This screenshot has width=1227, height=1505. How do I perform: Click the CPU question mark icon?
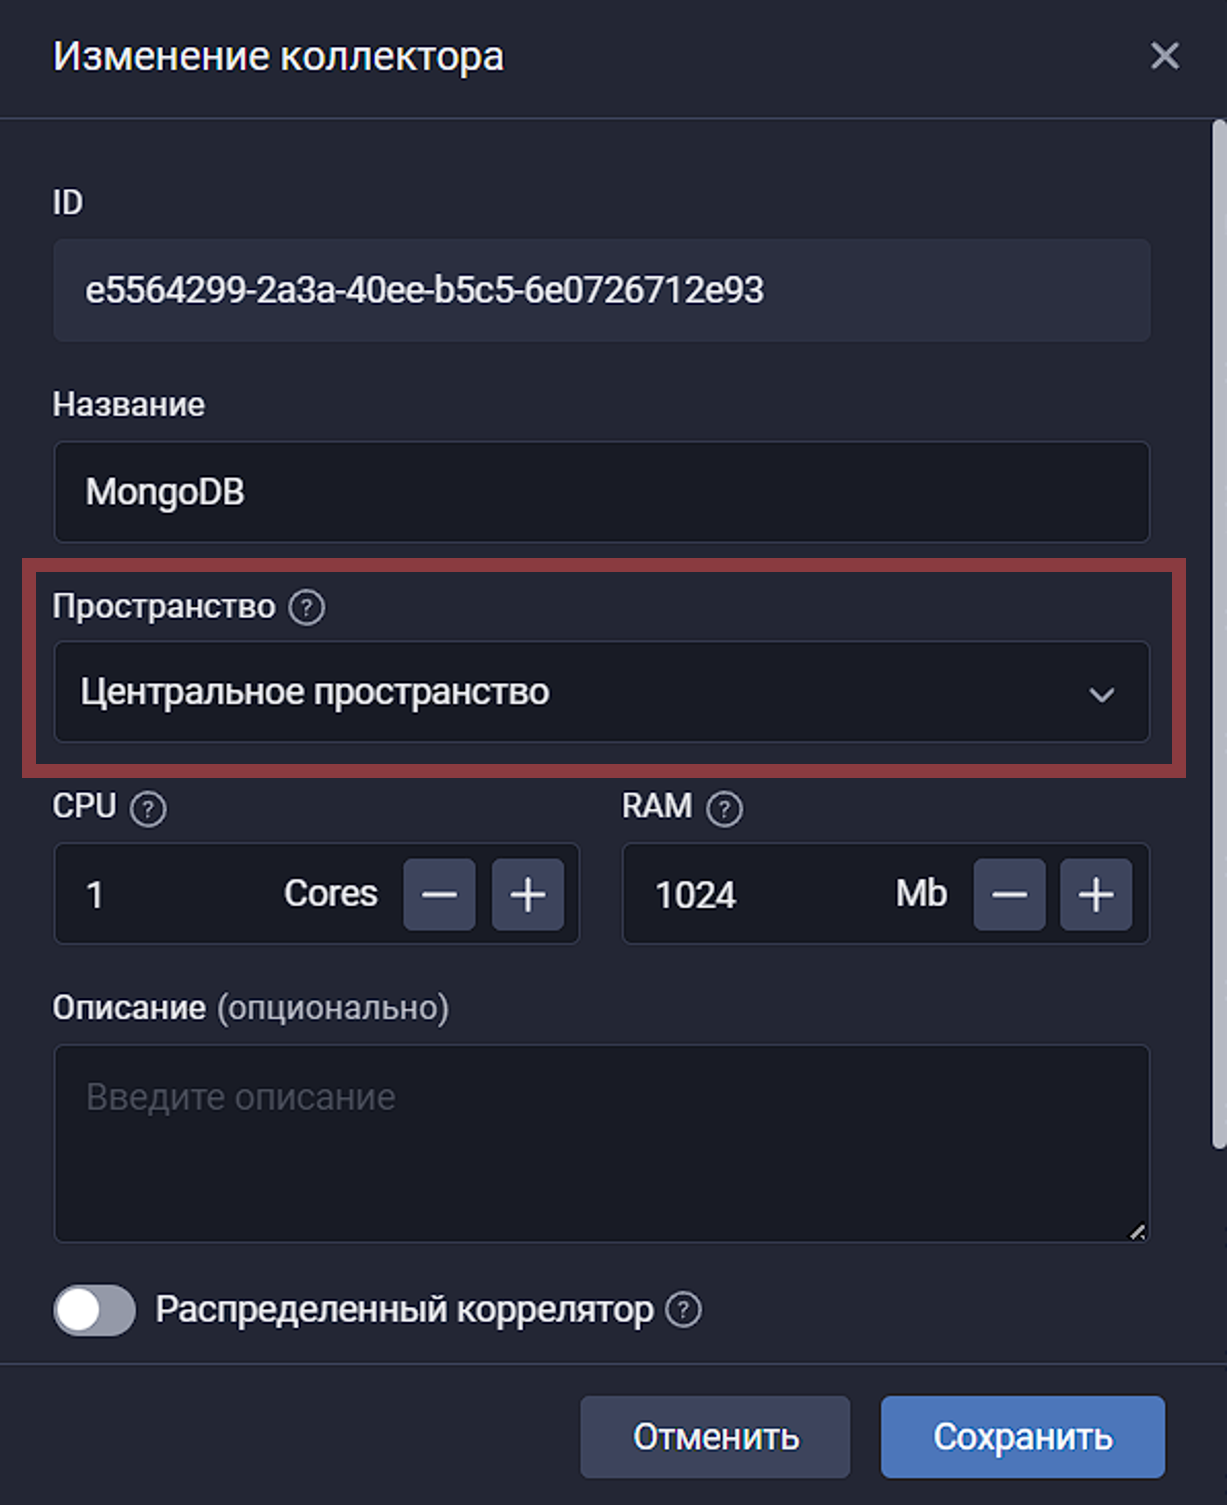[x=146, y=811]
